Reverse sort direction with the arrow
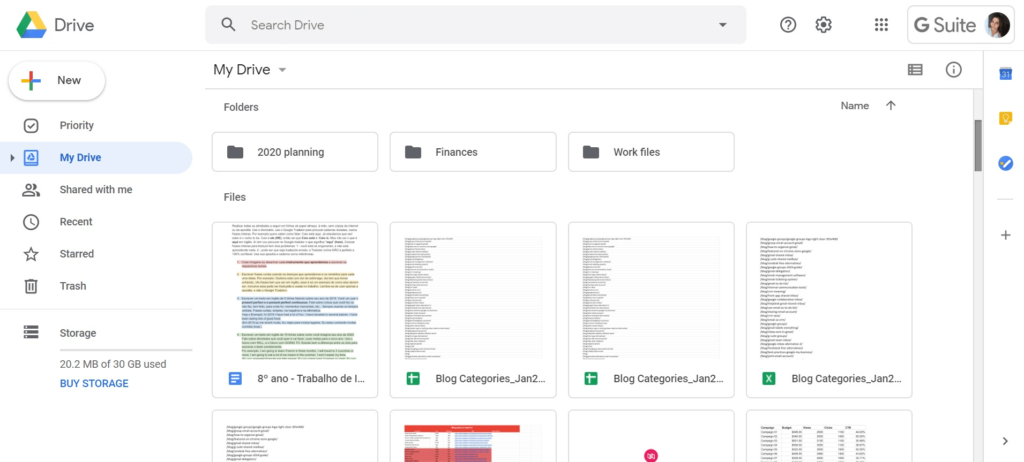Screen dimensions: 1024x462 pos(891,106)
